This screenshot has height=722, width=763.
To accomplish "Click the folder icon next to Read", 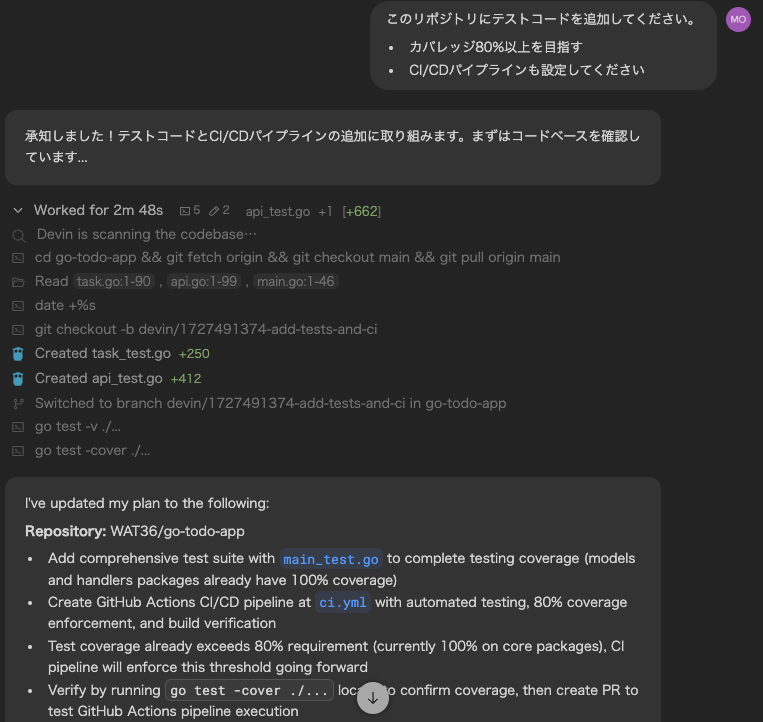I will (x=18, y=282).
